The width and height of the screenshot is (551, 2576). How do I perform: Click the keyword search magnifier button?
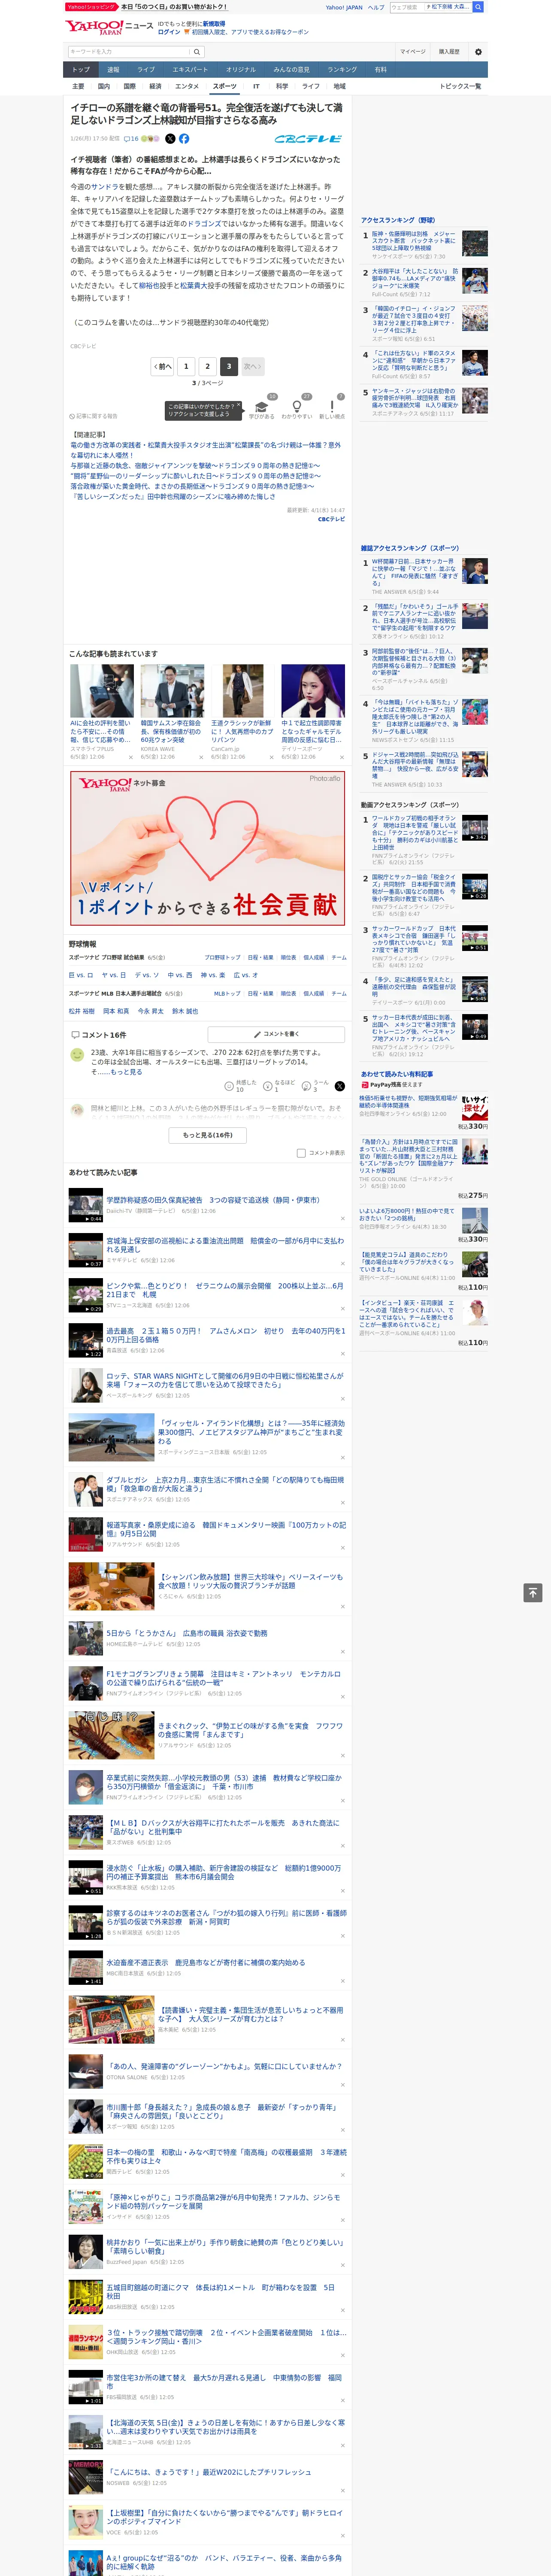pyautogui.click(x=197, y=52)
